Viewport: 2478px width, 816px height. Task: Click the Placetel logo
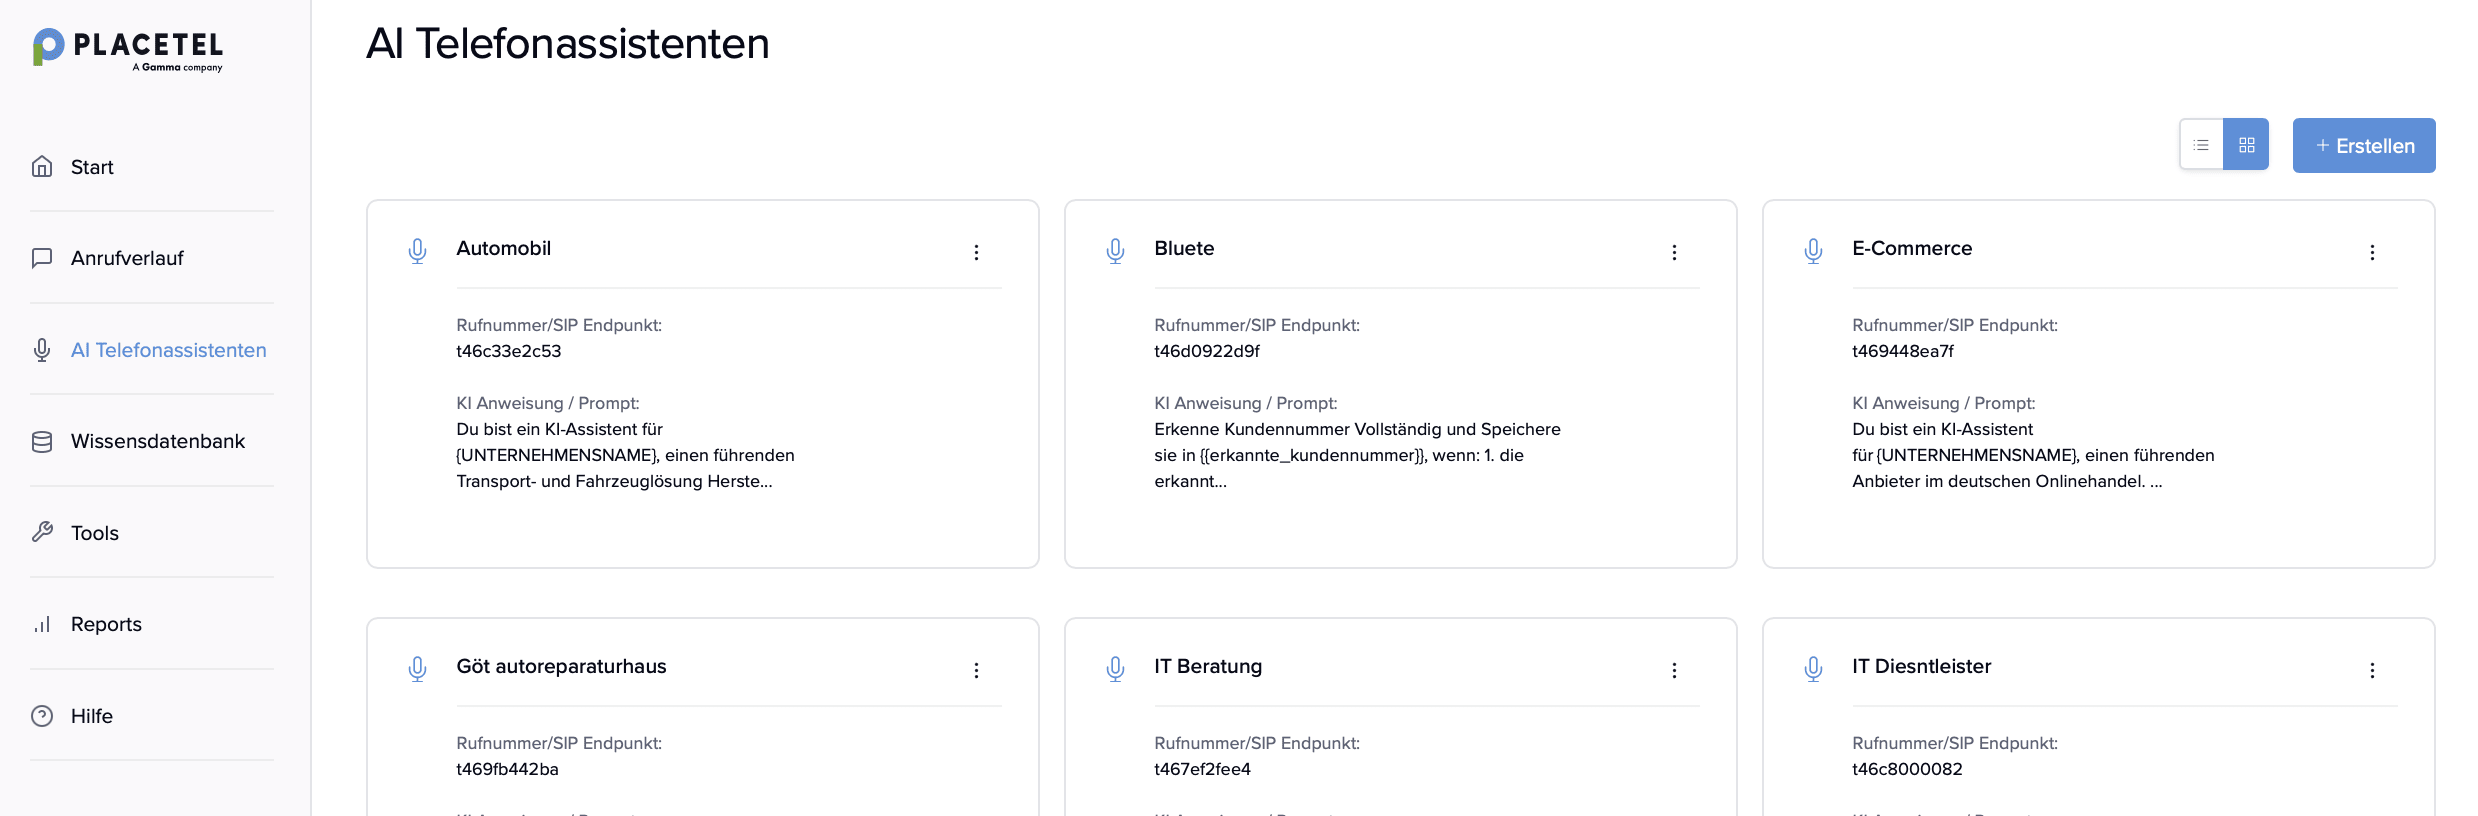(128, 49)
